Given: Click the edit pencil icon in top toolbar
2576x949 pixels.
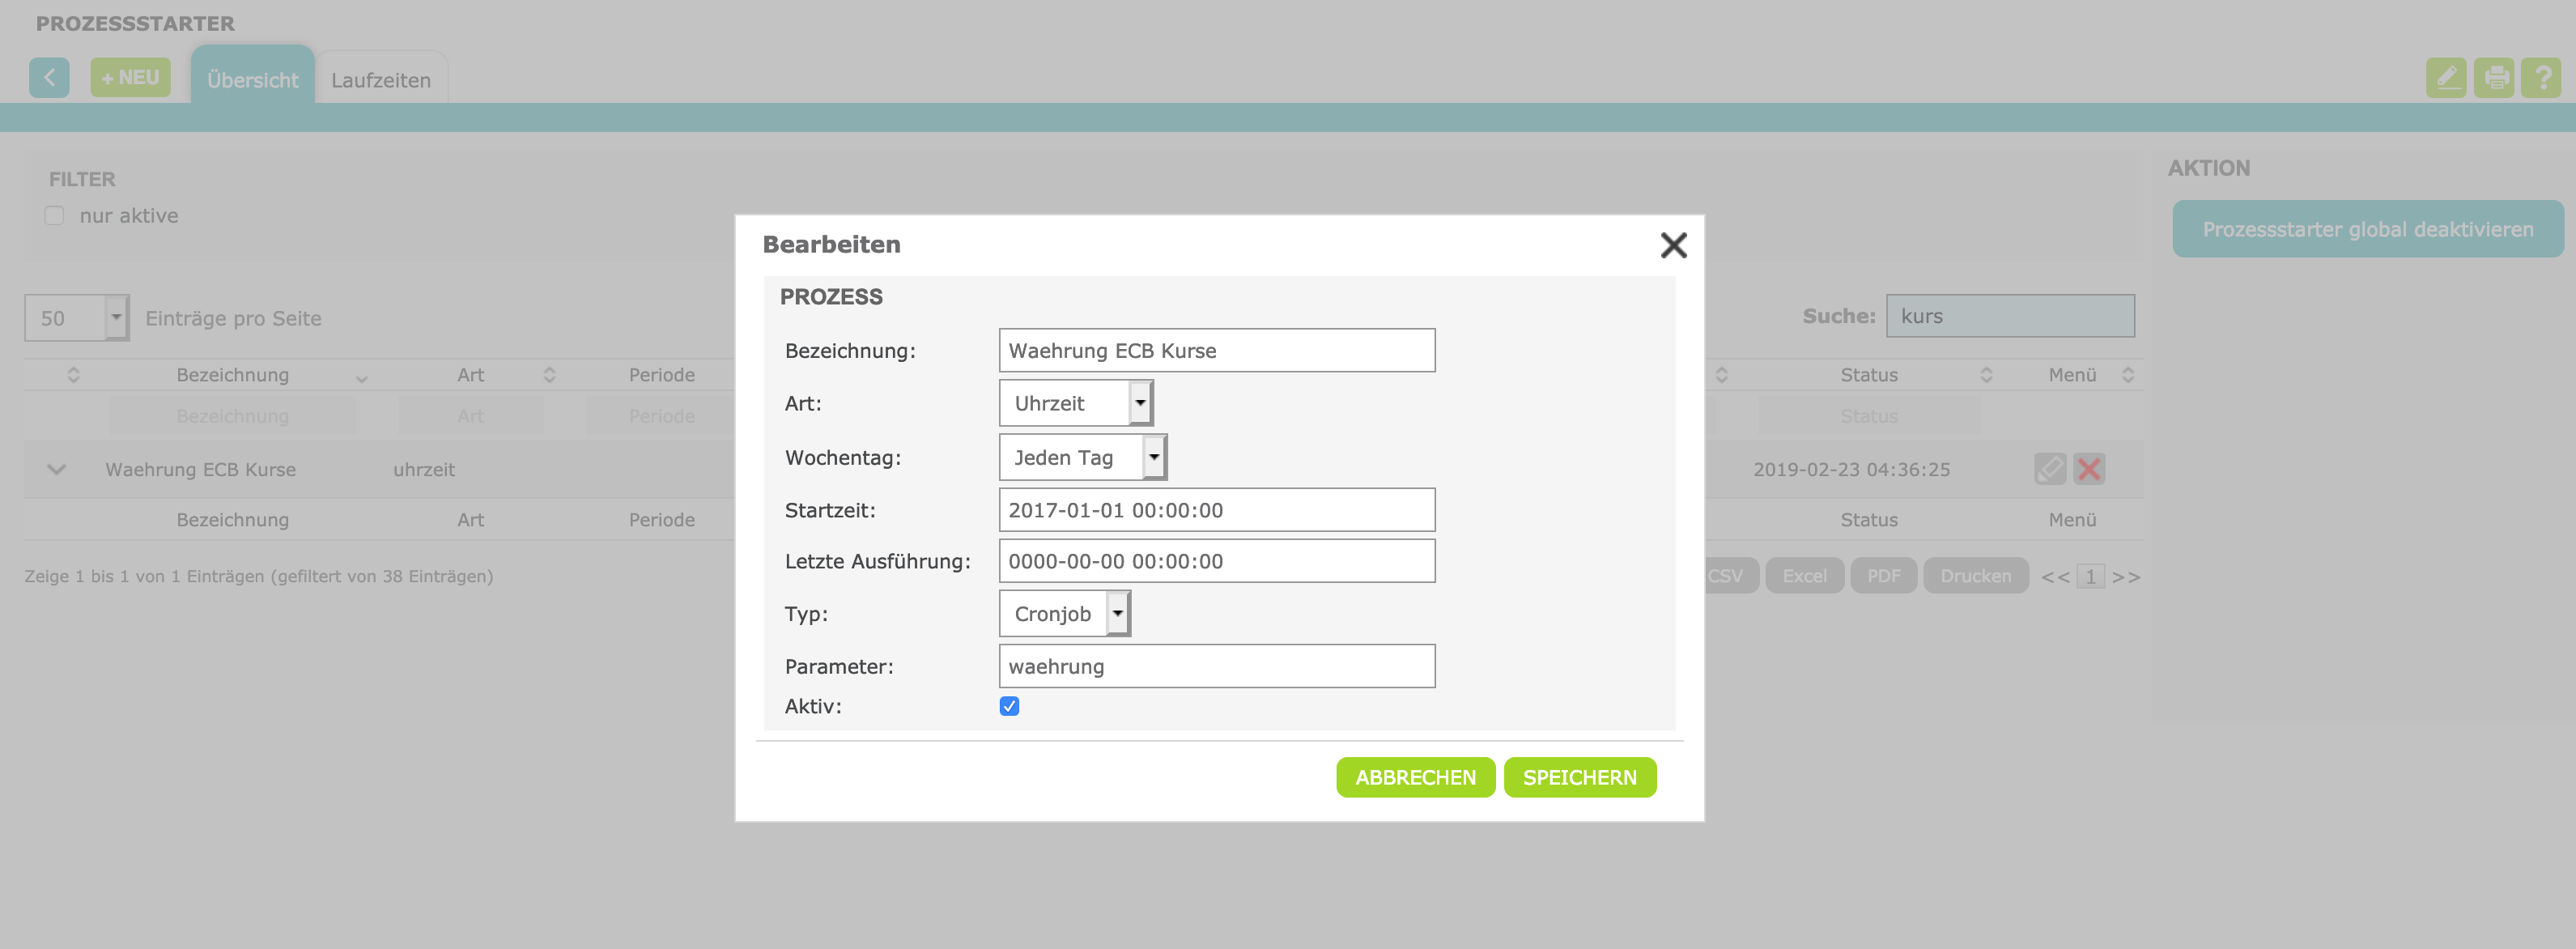Looking at the screenshot, I should point(2445,77).
